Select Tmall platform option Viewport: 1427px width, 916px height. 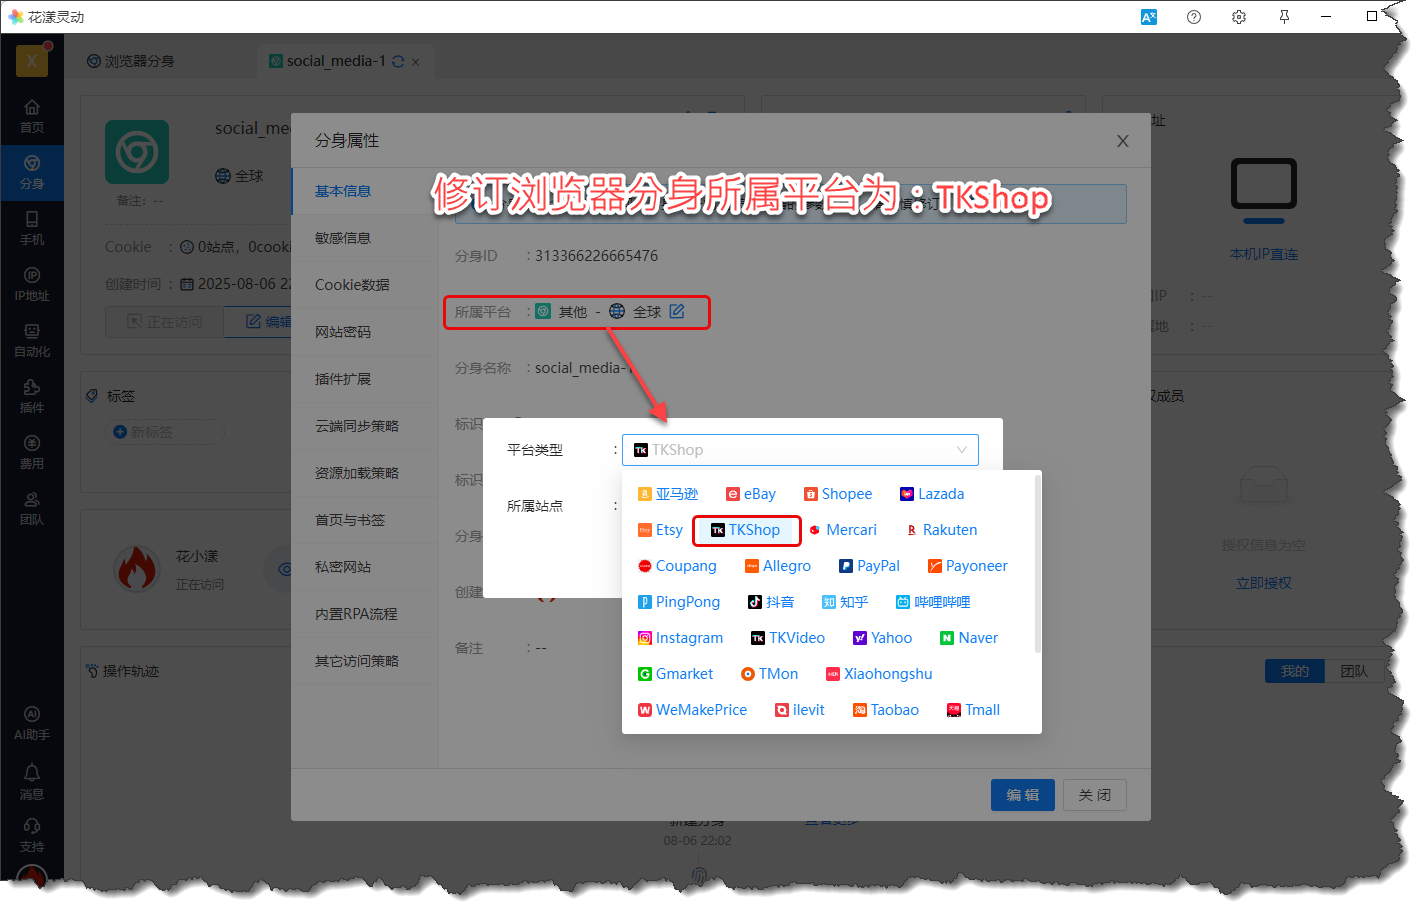point(974,710)
